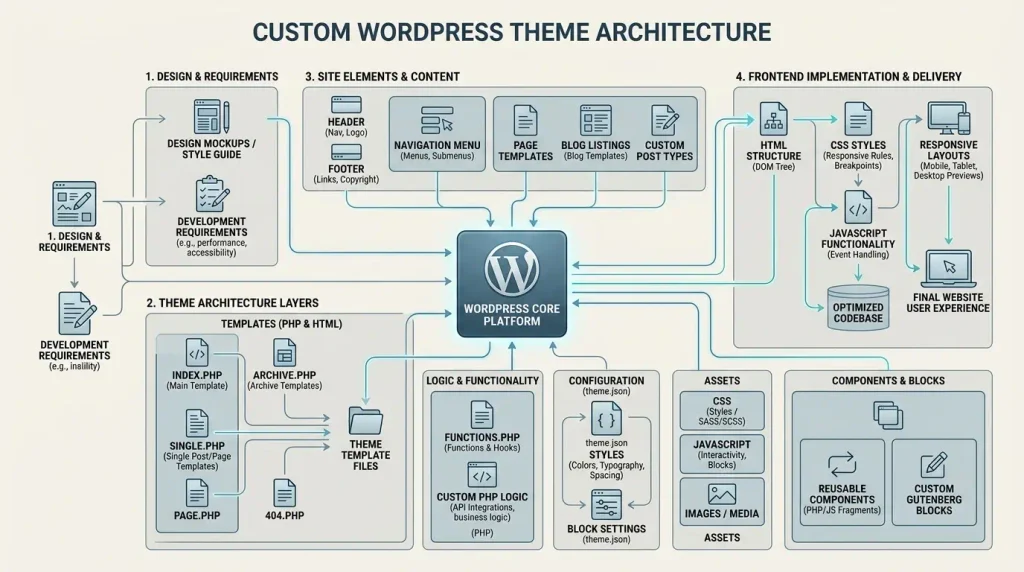Click the document-pencil icon above '(e.g., inalility)' label
Screen dimensions: 1024x572
(76, 313)
